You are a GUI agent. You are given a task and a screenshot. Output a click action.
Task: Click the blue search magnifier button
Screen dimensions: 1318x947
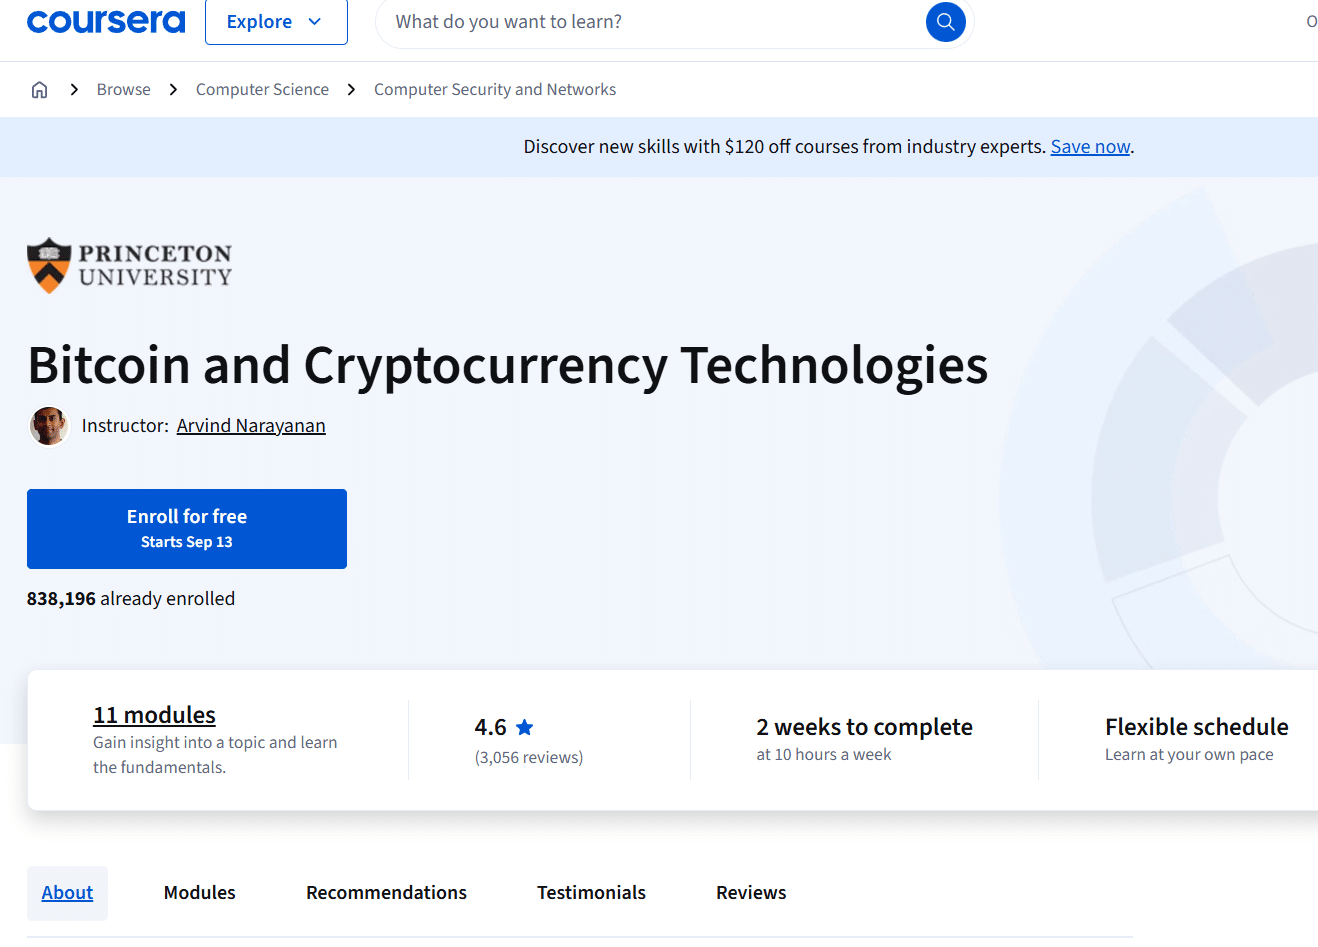click(945, 22)
